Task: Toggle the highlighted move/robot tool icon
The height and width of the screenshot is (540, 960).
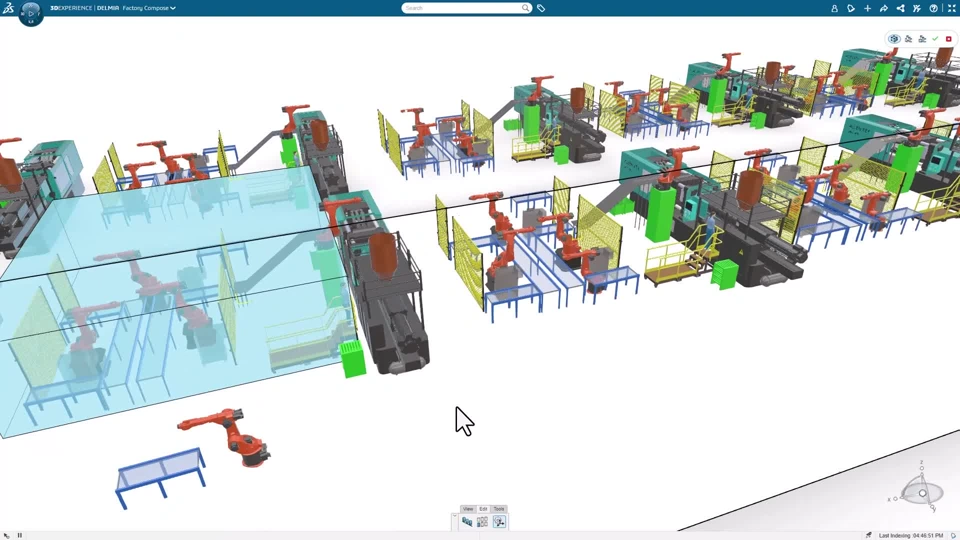Action: click(500, 522)
